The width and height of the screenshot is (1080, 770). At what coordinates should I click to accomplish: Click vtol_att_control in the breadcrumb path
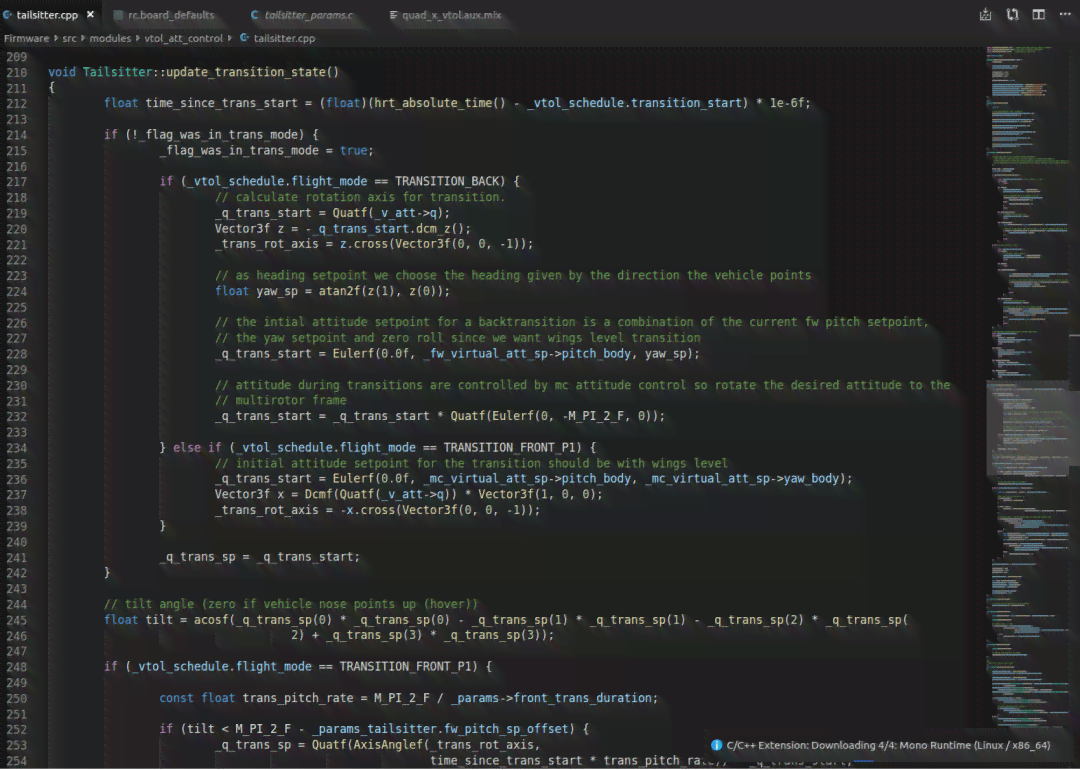tap(183, 39)
